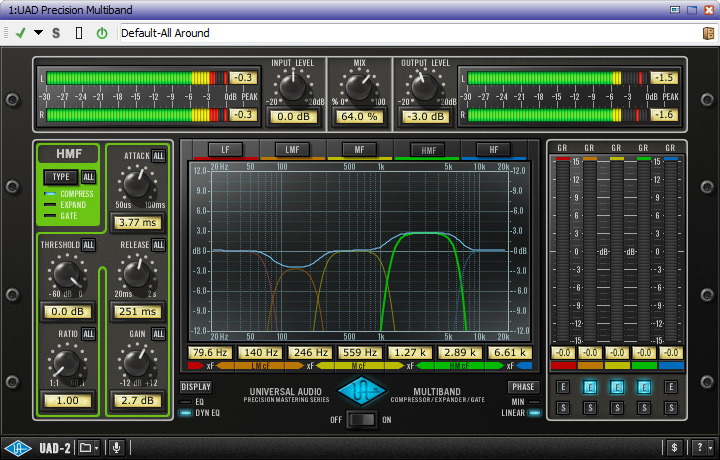The height and width of the screenshot is (460, 720).
Task: Click the 140 Hz frequency field
Action: 260,353
